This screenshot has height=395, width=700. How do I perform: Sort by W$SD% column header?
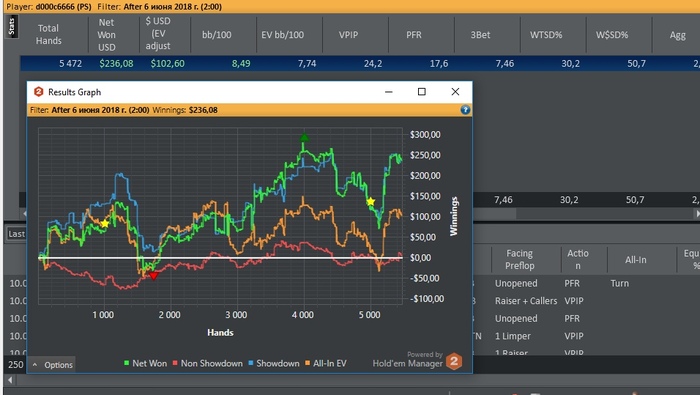[x=612, y=35]
